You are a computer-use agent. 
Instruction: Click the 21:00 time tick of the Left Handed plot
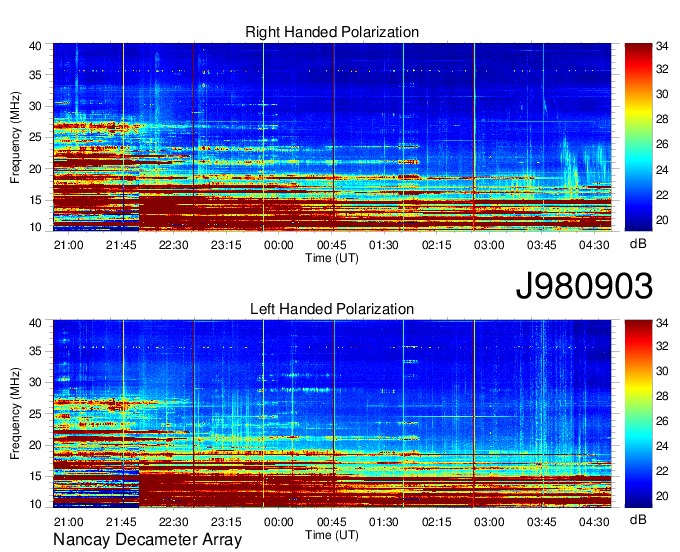(x=69, y=522)
